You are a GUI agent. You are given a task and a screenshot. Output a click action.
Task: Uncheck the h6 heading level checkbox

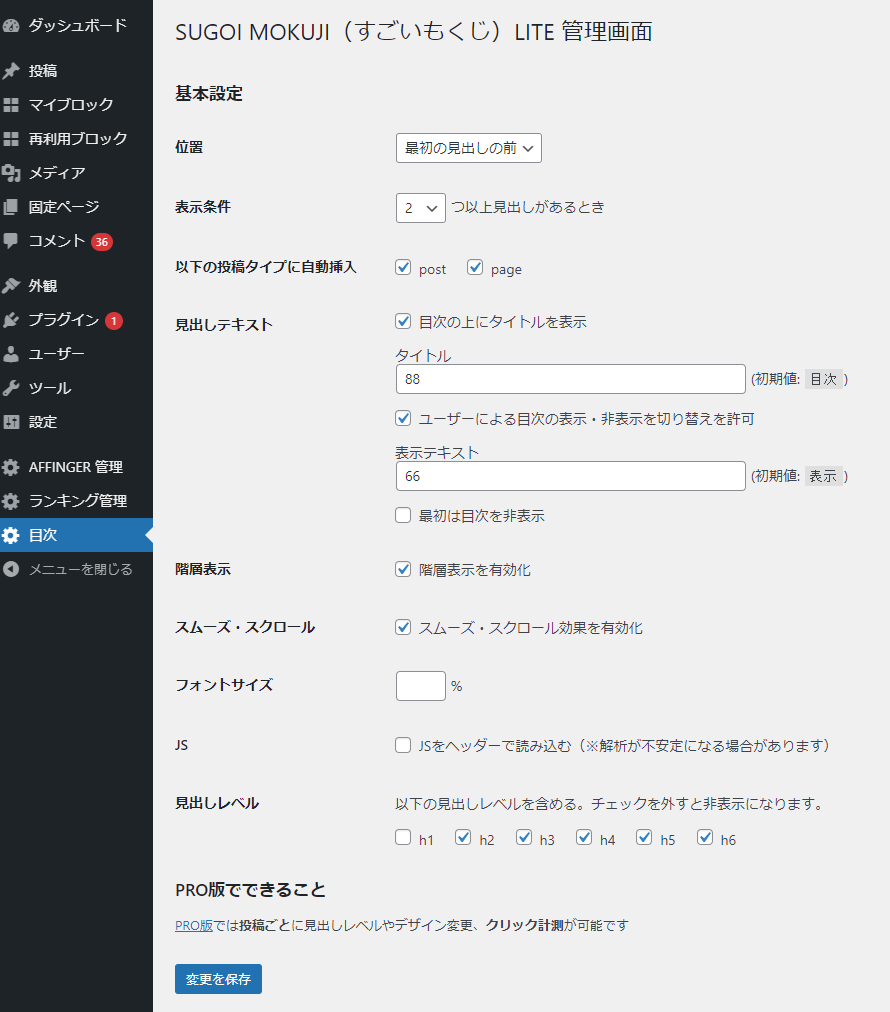point(705,838)
